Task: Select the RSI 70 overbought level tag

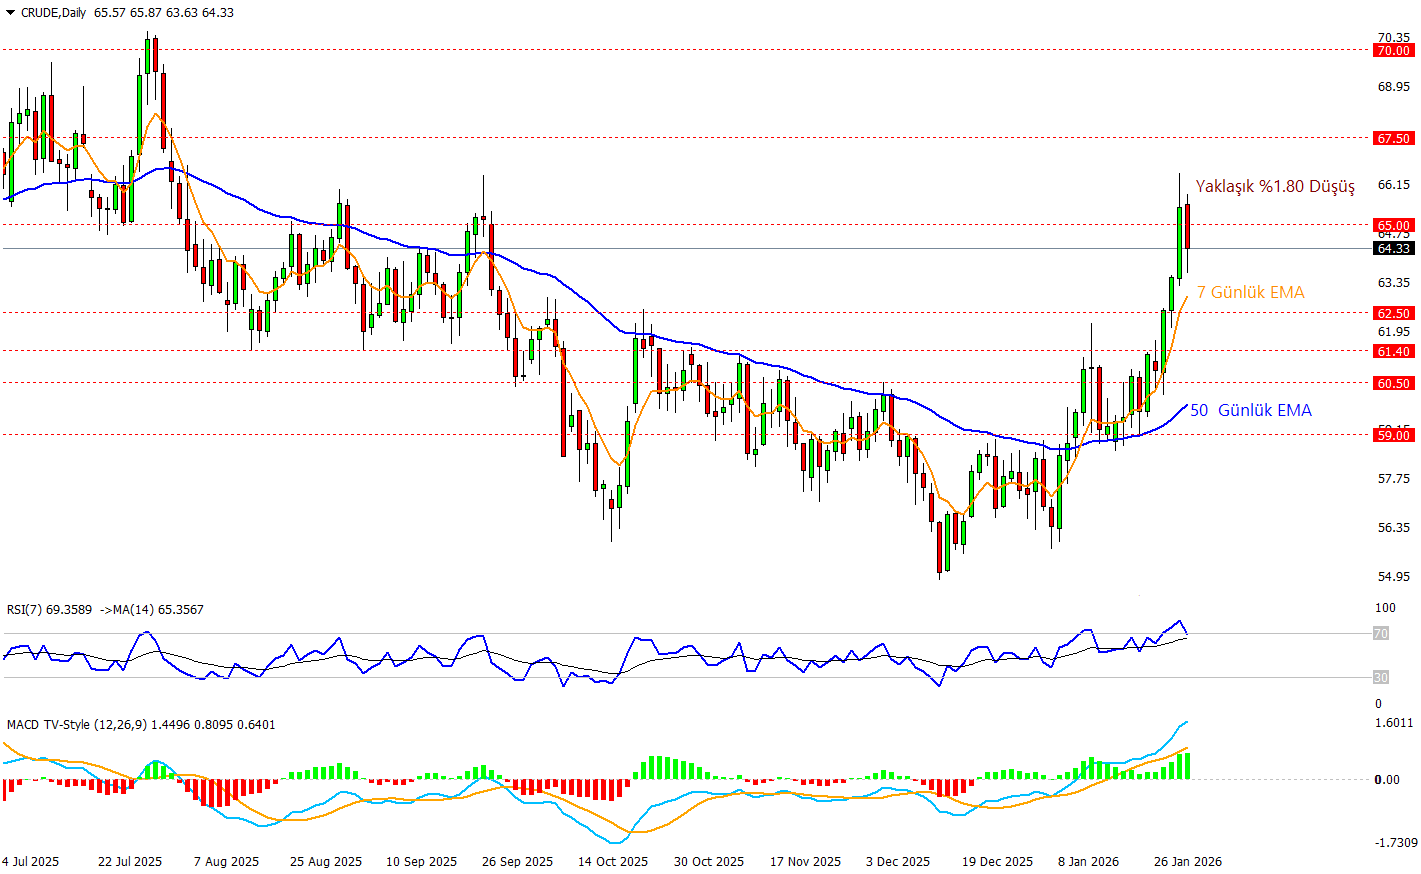Action: coord(1380,634)
